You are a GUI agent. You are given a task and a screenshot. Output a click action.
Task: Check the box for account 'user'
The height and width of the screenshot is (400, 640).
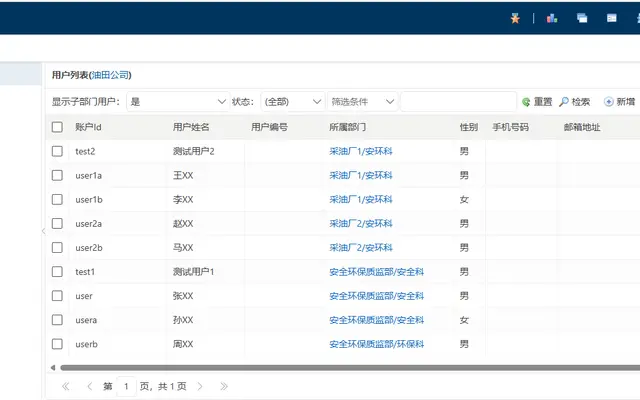(57, 296)
